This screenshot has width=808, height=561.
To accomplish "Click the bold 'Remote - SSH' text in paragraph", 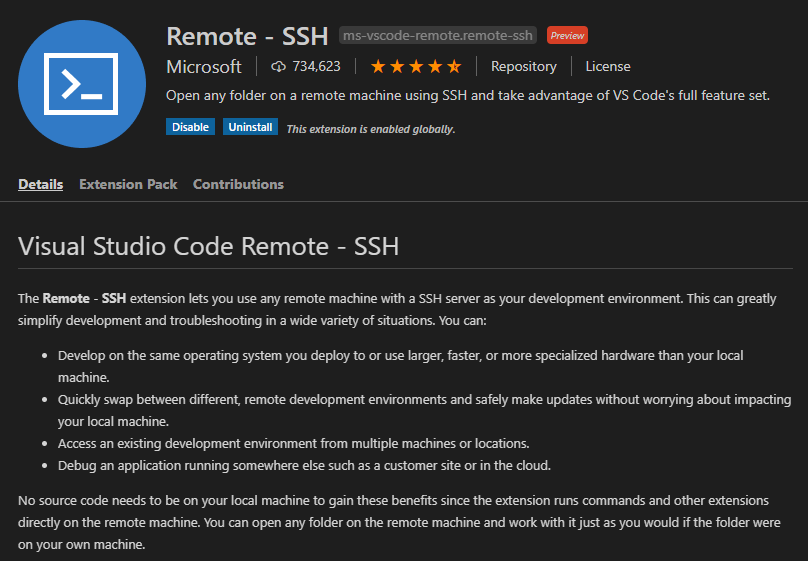I will [84, 298].
